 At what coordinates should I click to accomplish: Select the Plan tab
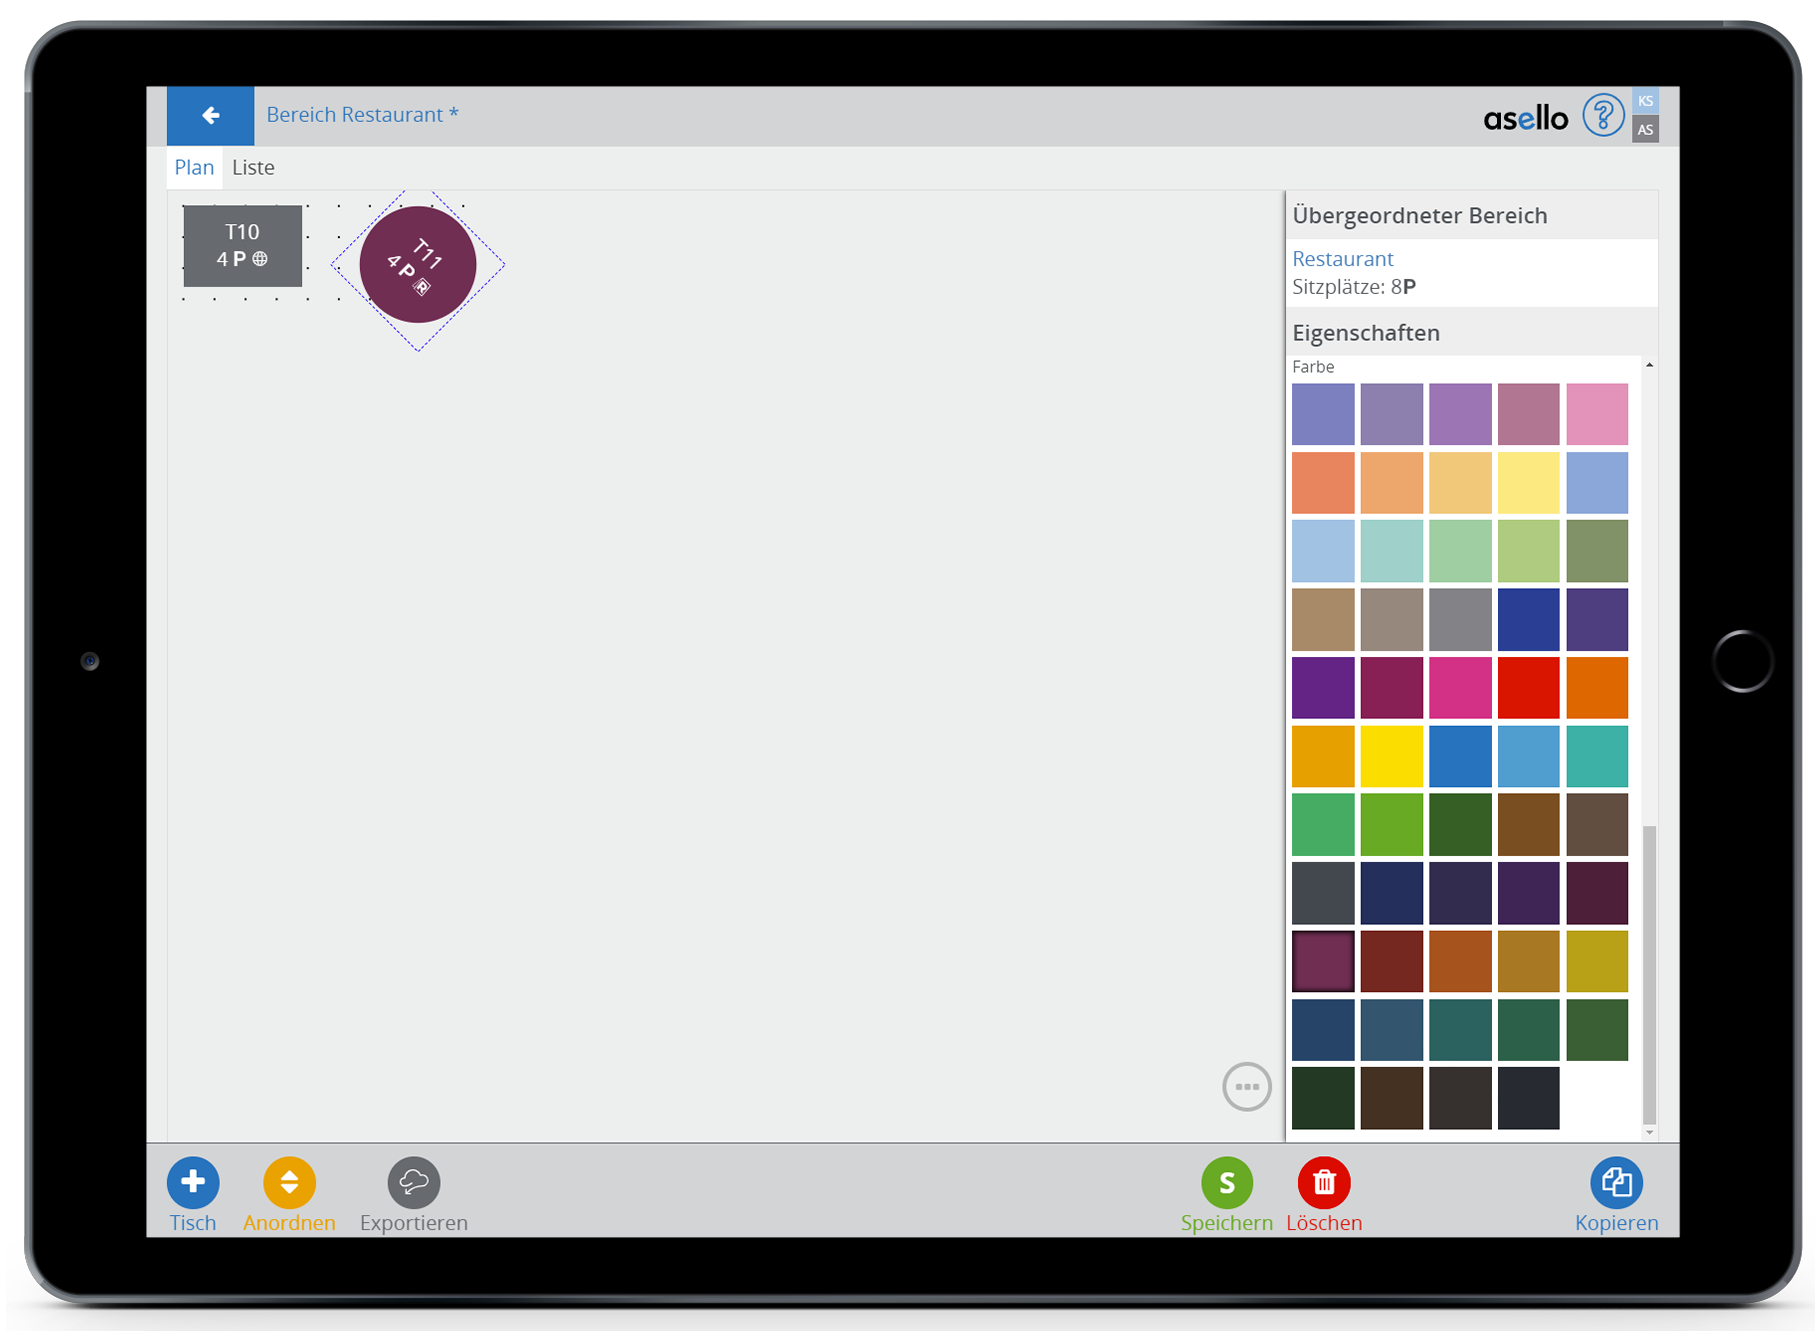point(194,168)
